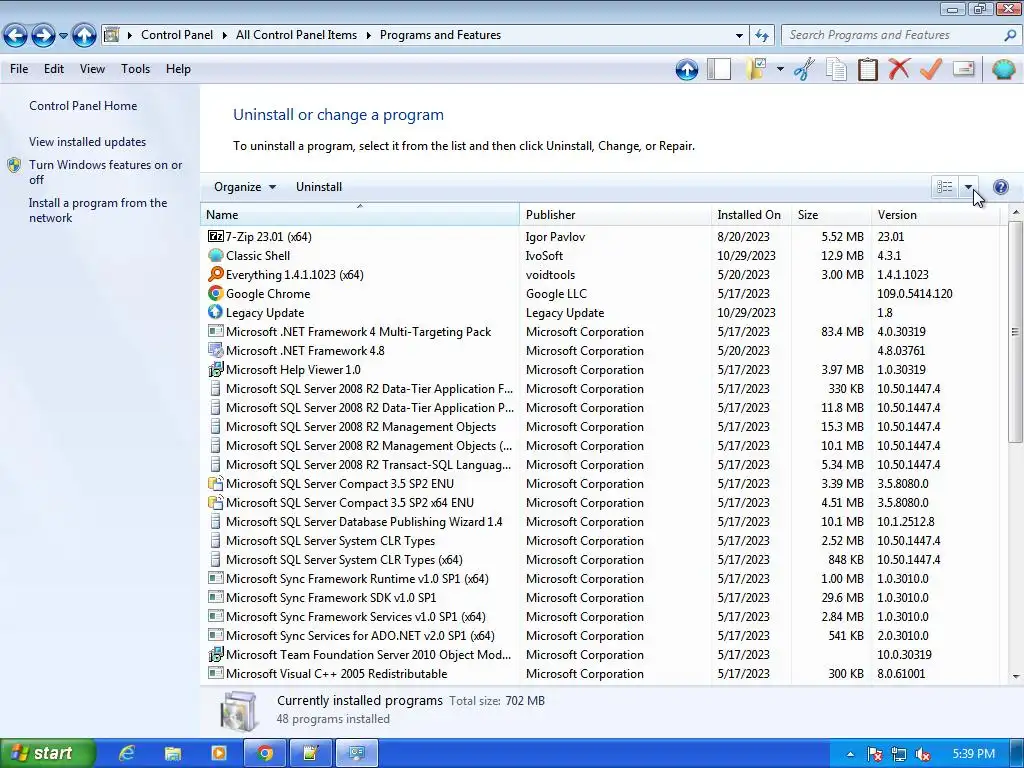Sort by the Name column header
The image size is (1024, 768).
click(x=360, y=215)
